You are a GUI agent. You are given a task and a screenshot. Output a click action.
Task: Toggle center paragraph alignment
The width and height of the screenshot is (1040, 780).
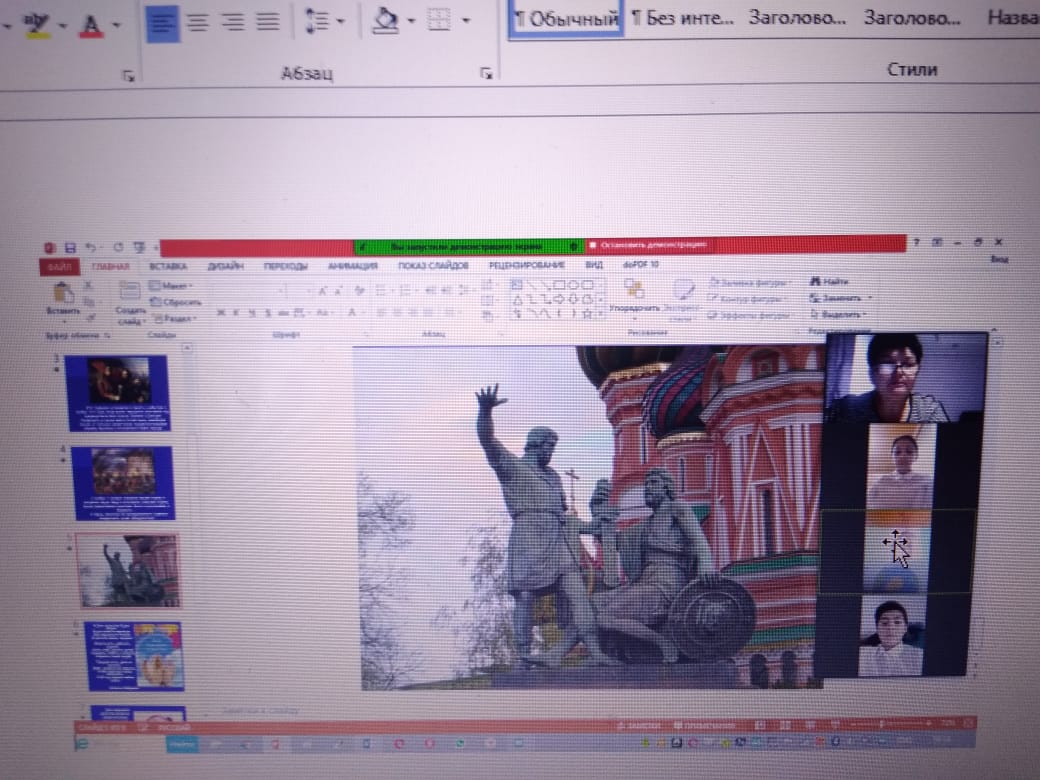point(197,22)
